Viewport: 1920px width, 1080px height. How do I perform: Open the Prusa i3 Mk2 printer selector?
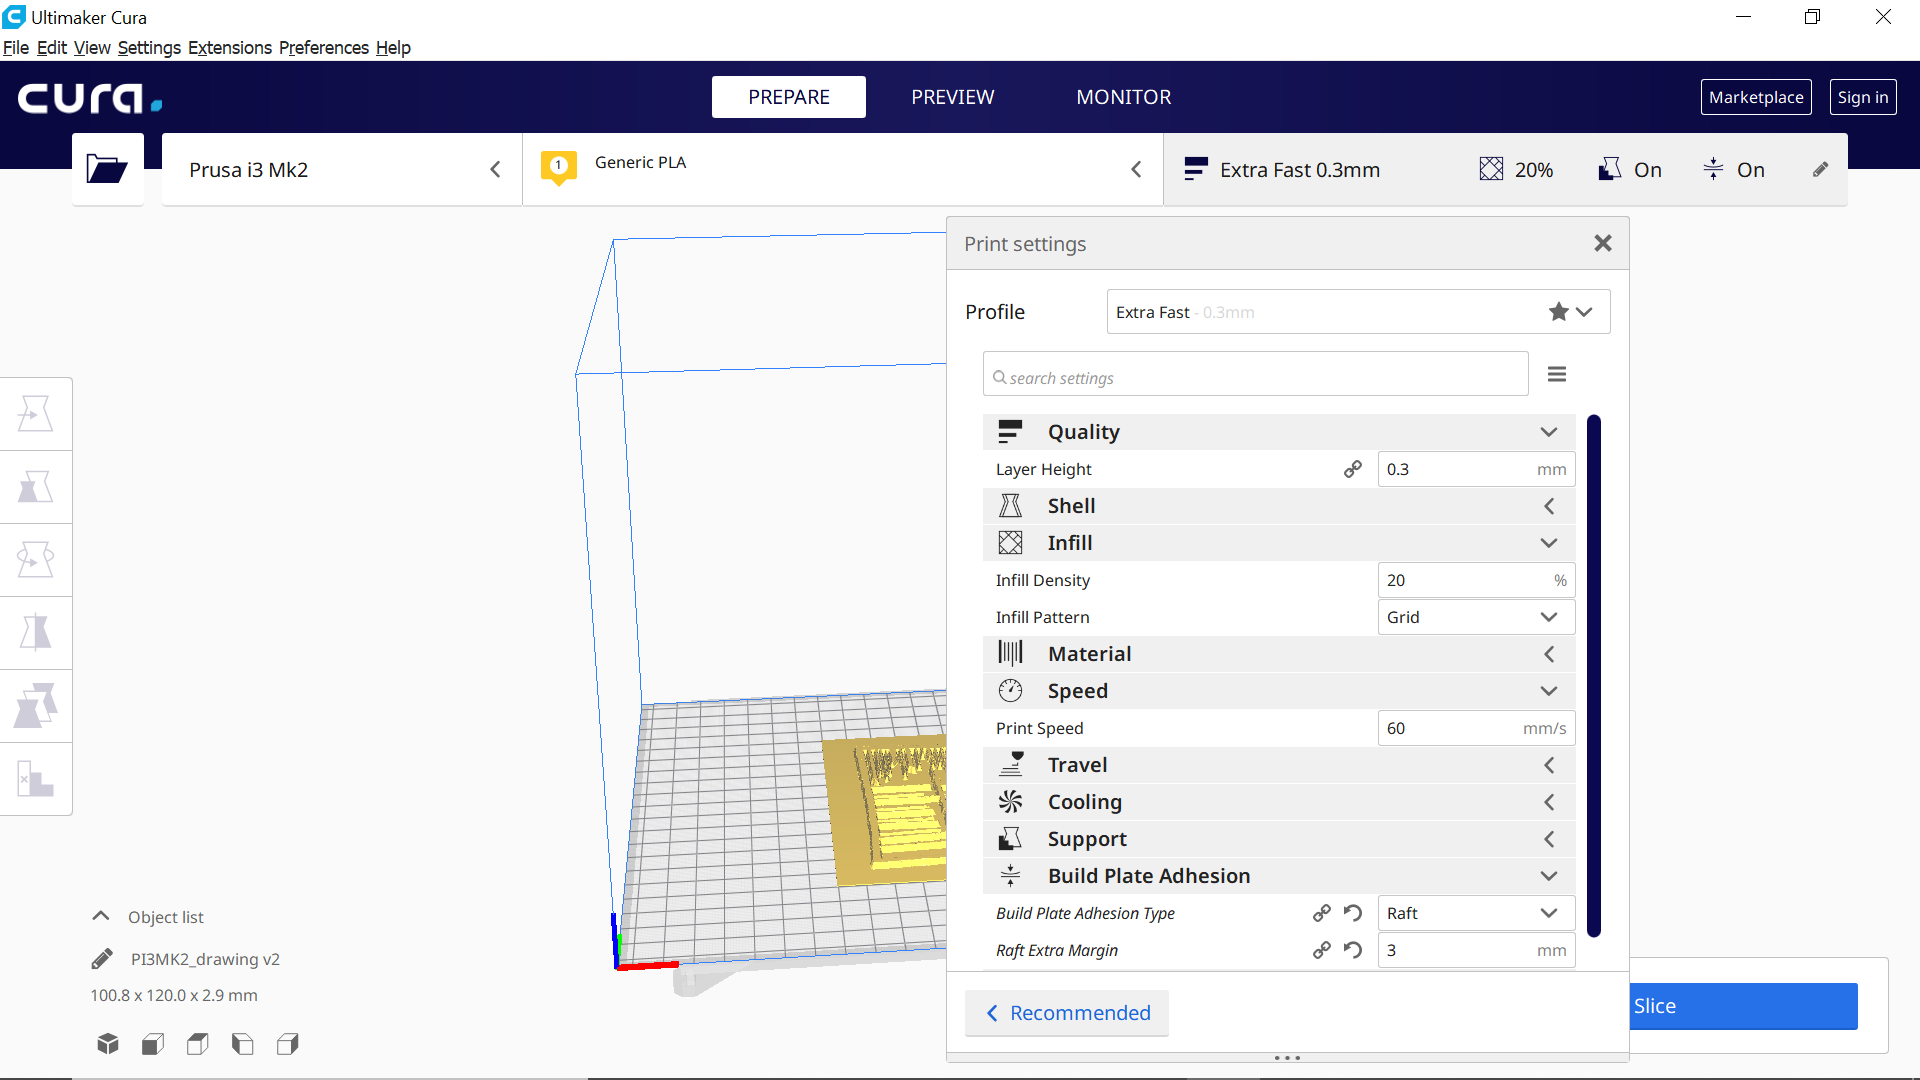342,170
